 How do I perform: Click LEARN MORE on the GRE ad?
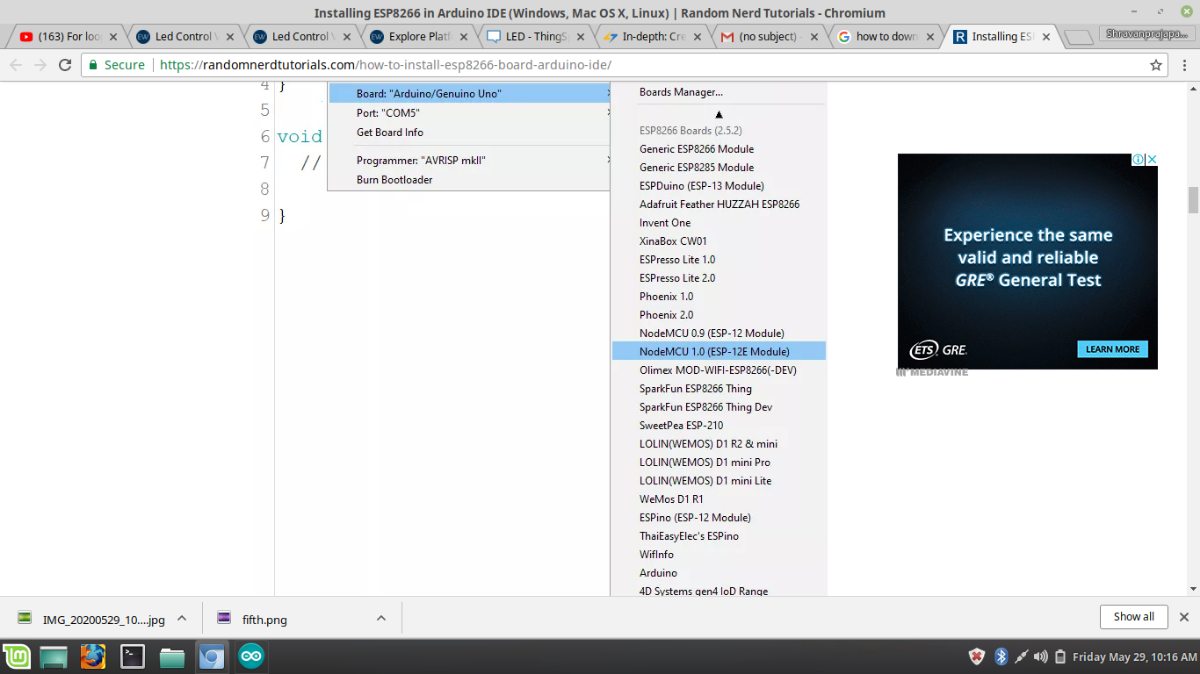pyautogui.click(x=1112, y=349)
